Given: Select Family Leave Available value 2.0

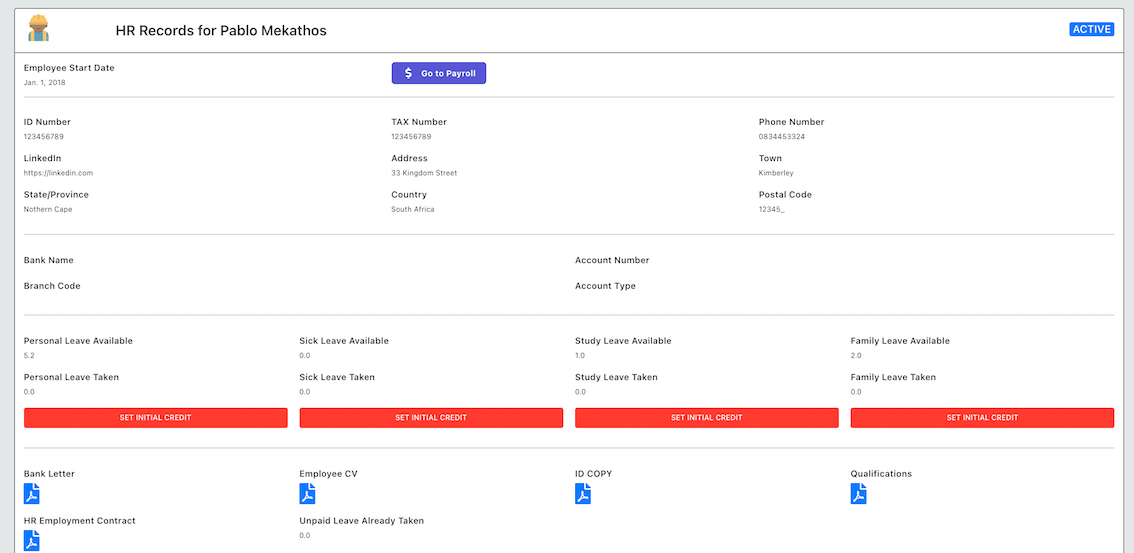Looking at the screenshot, I should (856, 356).
